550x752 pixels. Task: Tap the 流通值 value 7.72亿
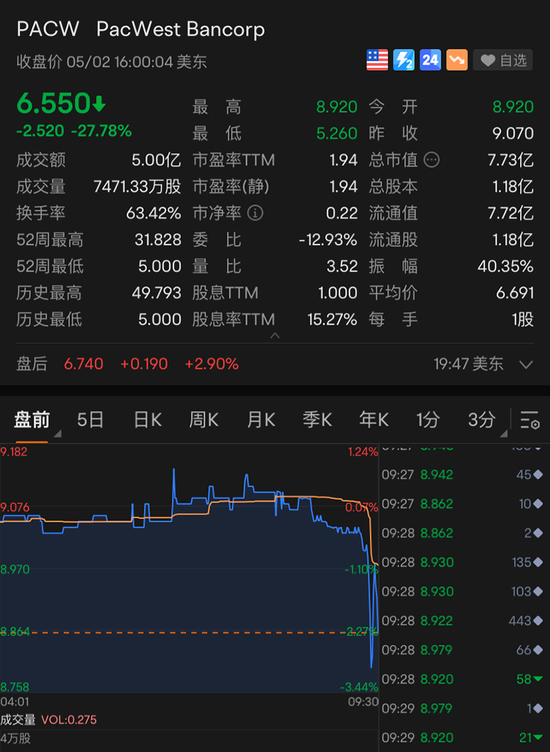pos(510,213)
